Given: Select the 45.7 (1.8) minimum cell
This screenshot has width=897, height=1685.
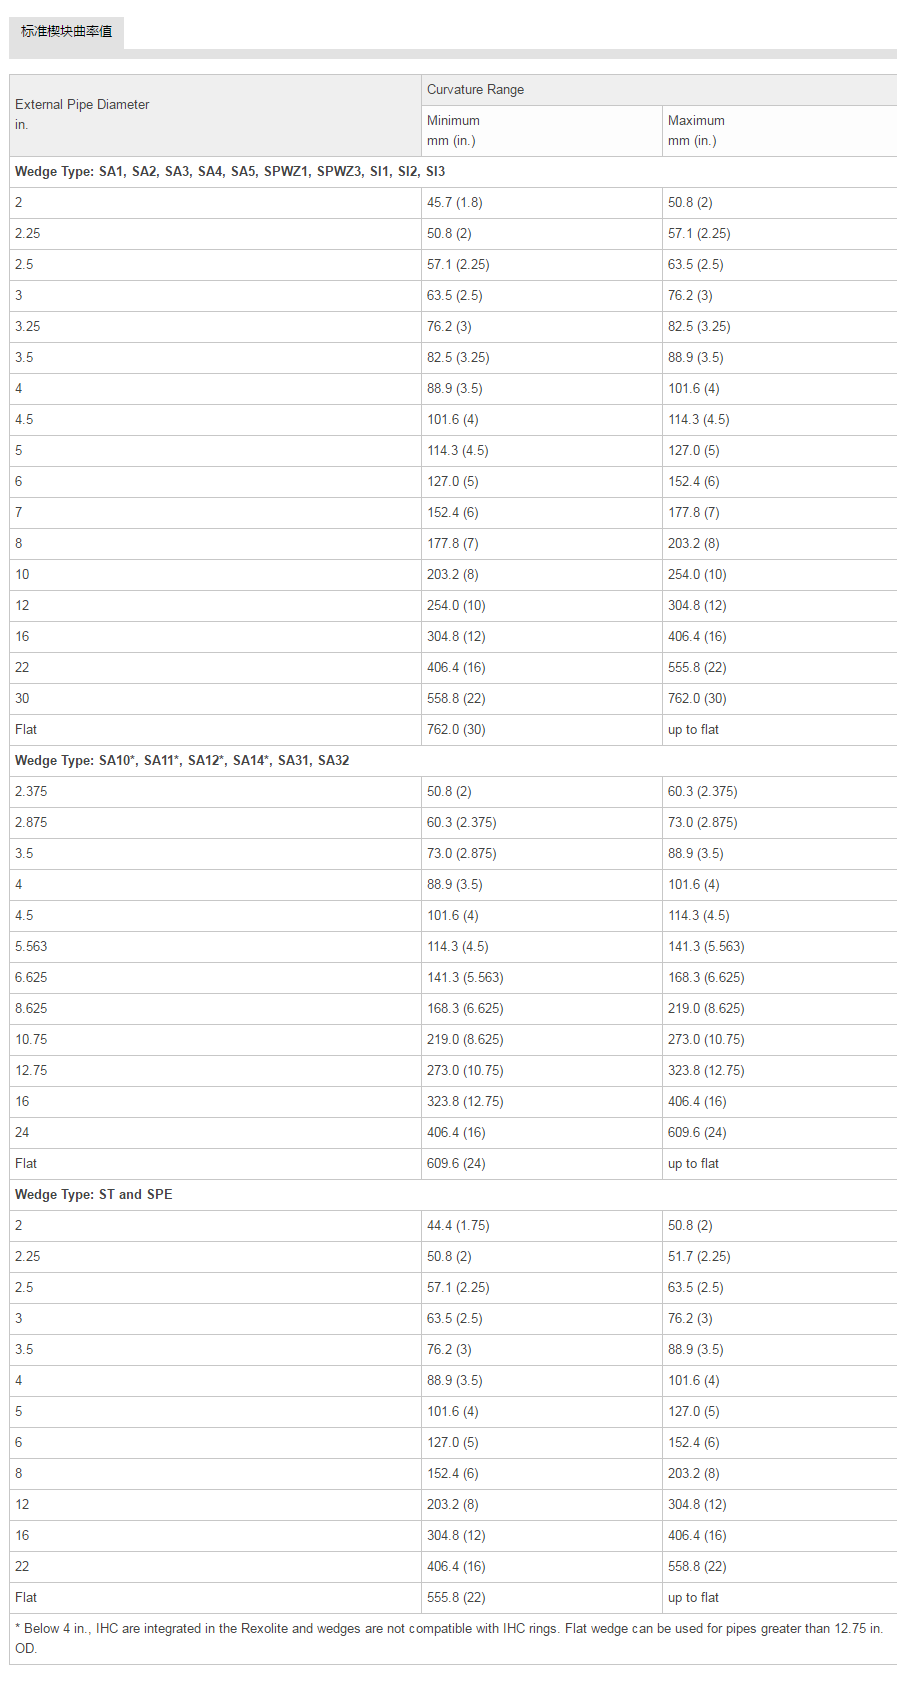Looking at the screenshot, I should point(455,202).
